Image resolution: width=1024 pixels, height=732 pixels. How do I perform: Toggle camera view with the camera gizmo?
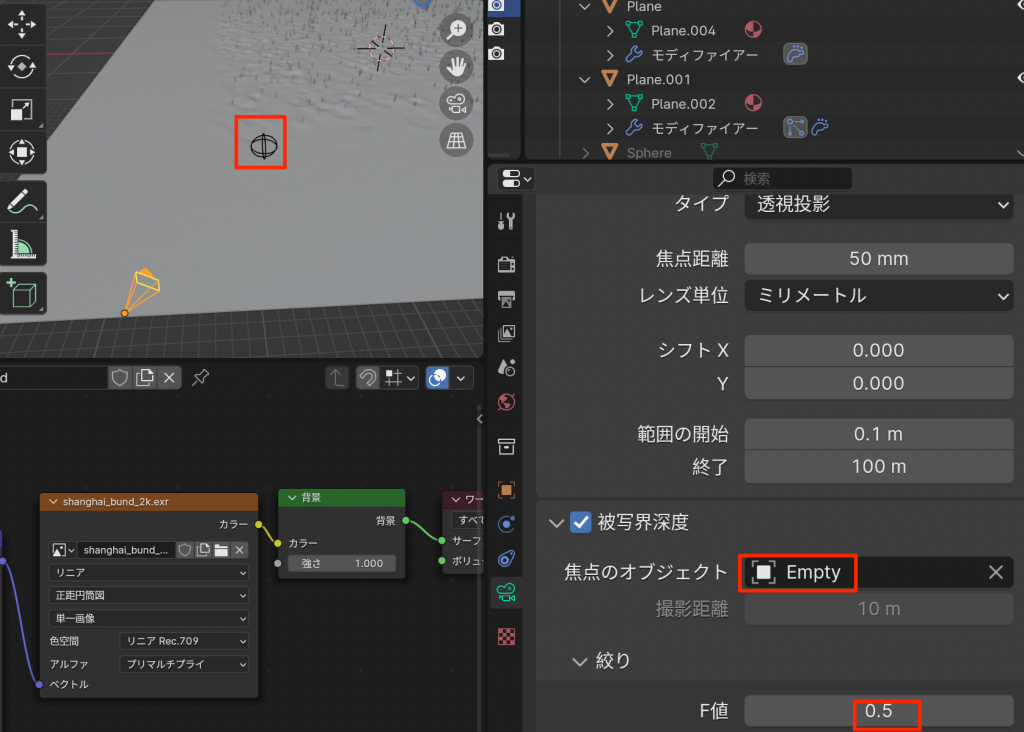click(456, 103)
